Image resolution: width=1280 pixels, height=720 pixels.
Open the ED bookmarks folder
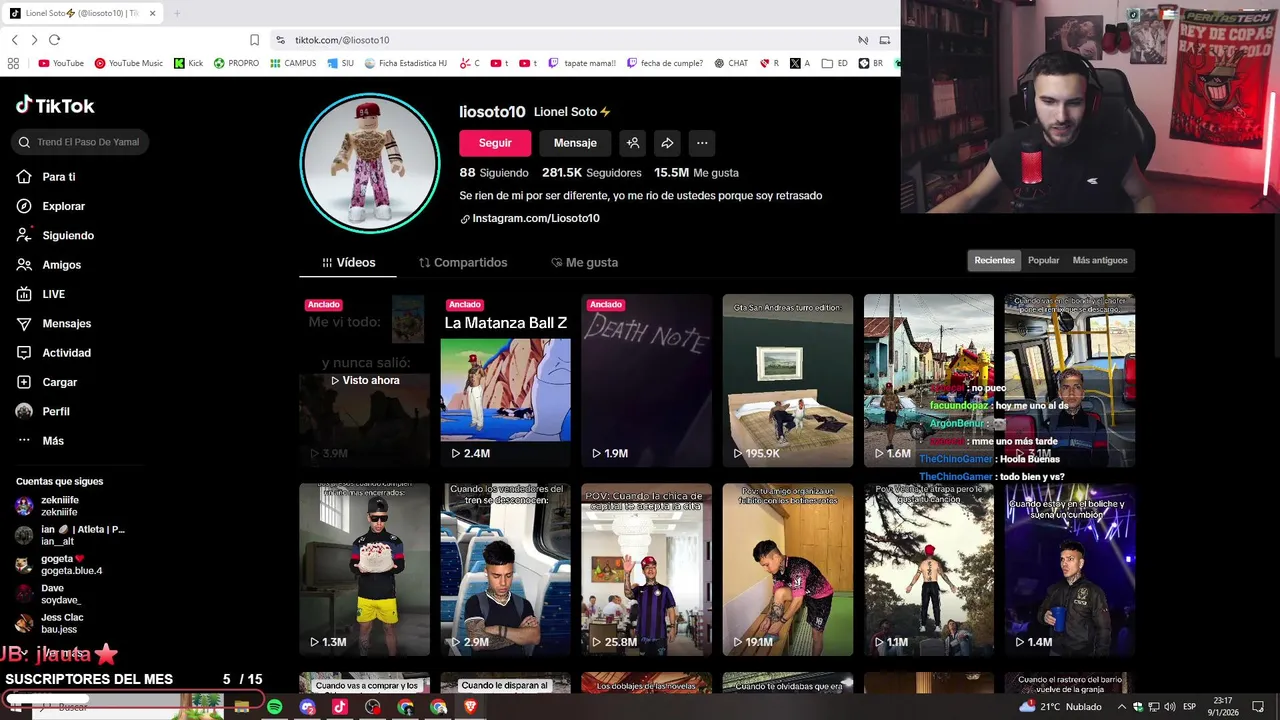[x=835, y=63]
